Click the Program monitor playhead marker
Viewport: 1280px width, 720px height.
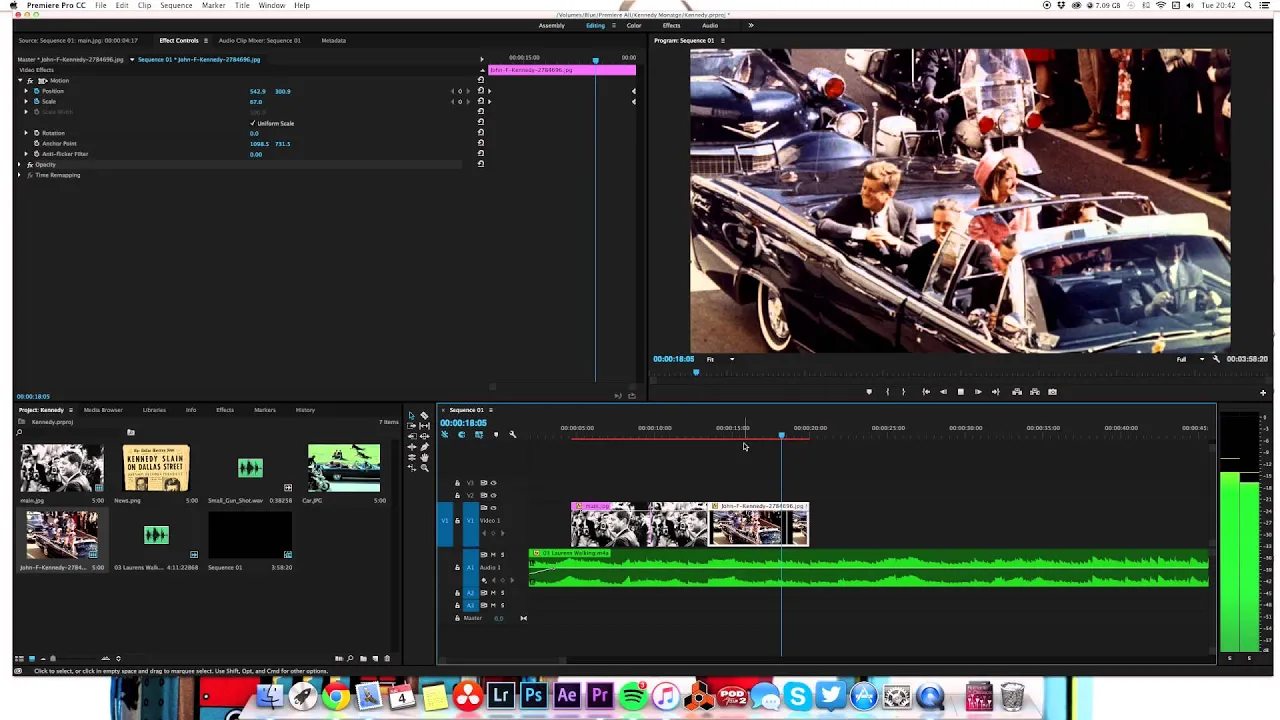pyautogui.click(x=696, y=372)
